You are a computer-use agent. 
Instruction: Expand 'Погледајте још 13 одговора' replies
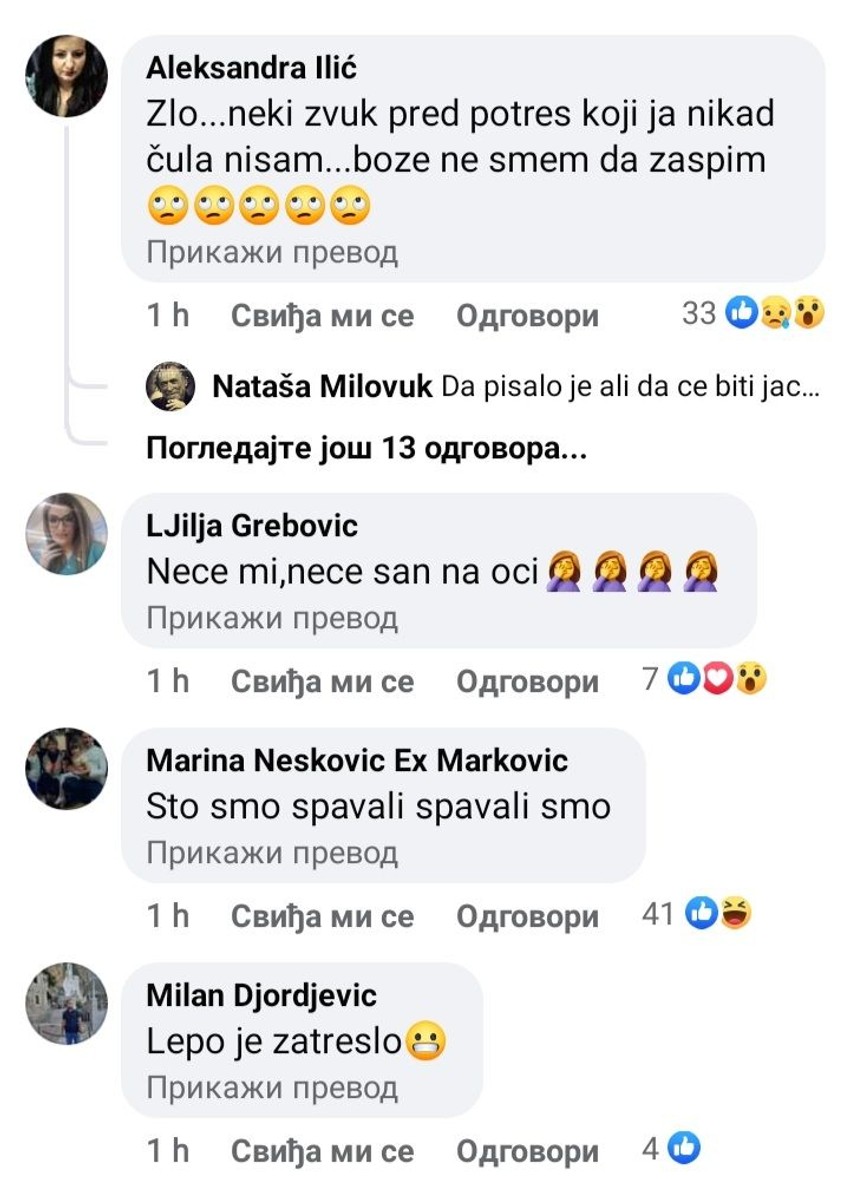click(366, 449)
